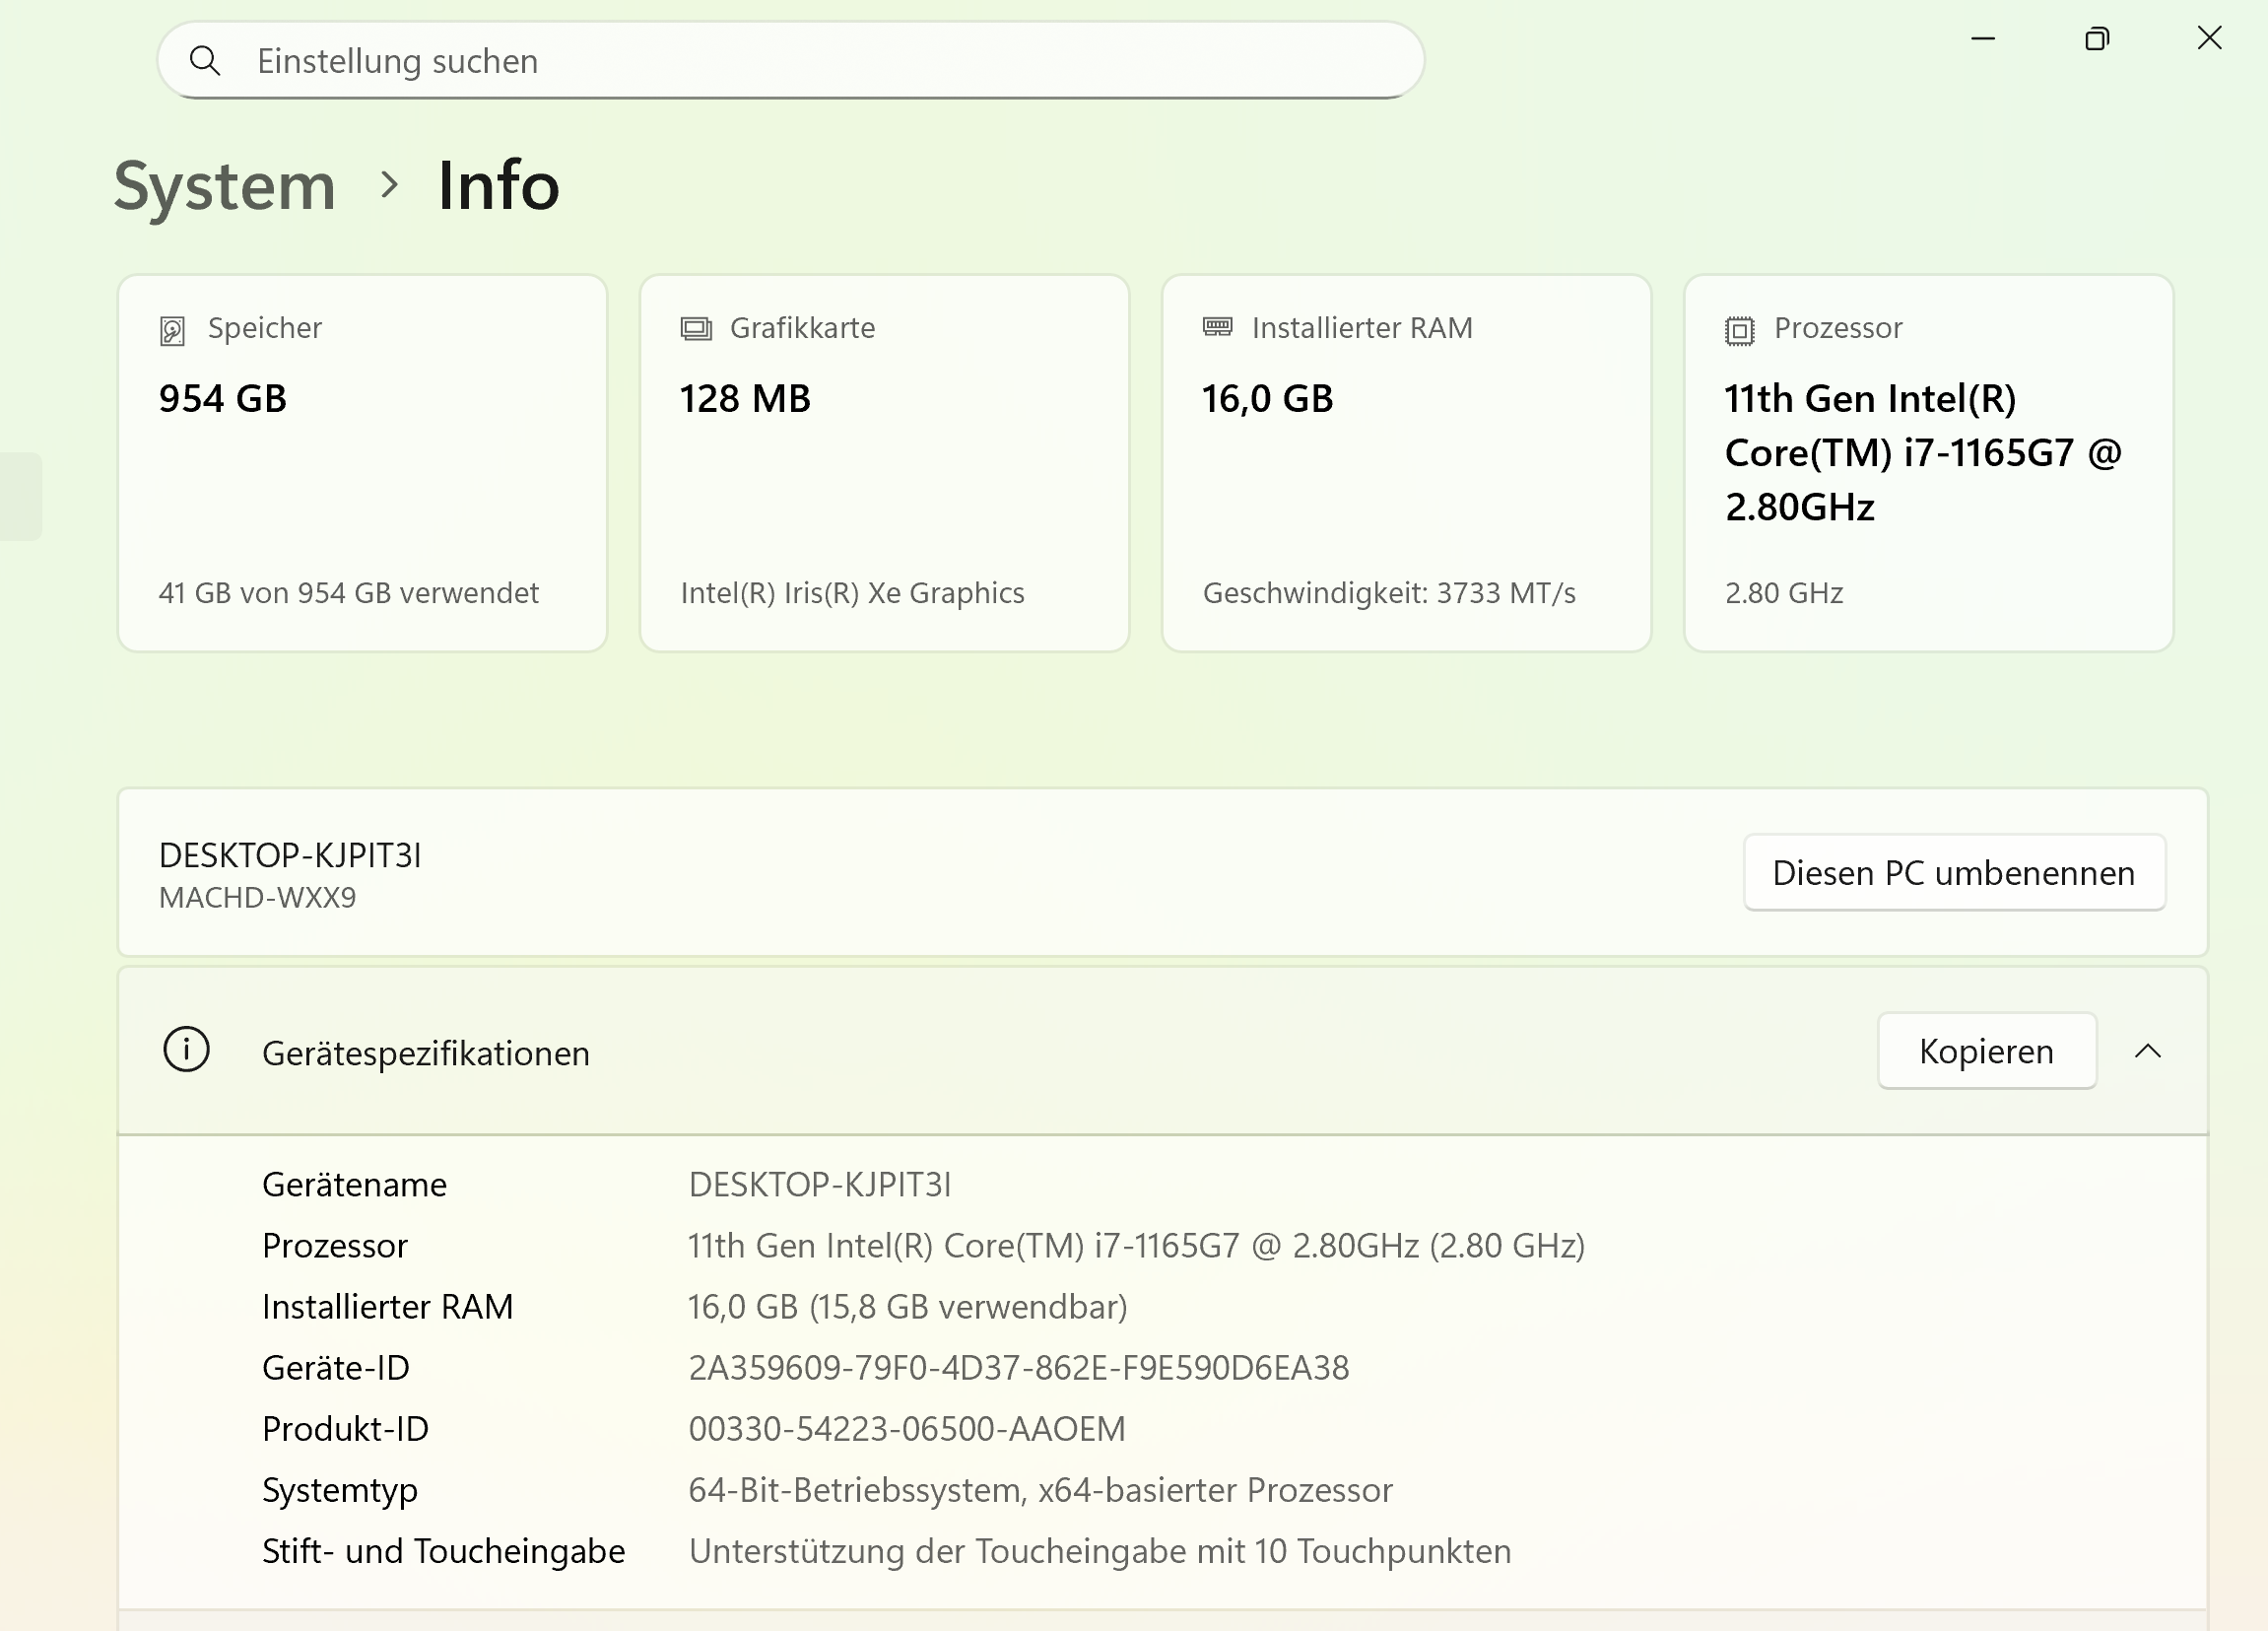This screenshot has width=2268, height=1631.
Task: Click the MACHD-WXX9 model text
Action: click(257, 897)
